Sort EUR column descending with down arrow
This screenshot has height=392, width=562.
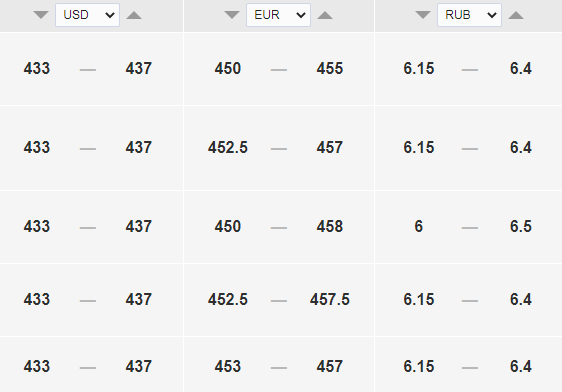[232, 15]
